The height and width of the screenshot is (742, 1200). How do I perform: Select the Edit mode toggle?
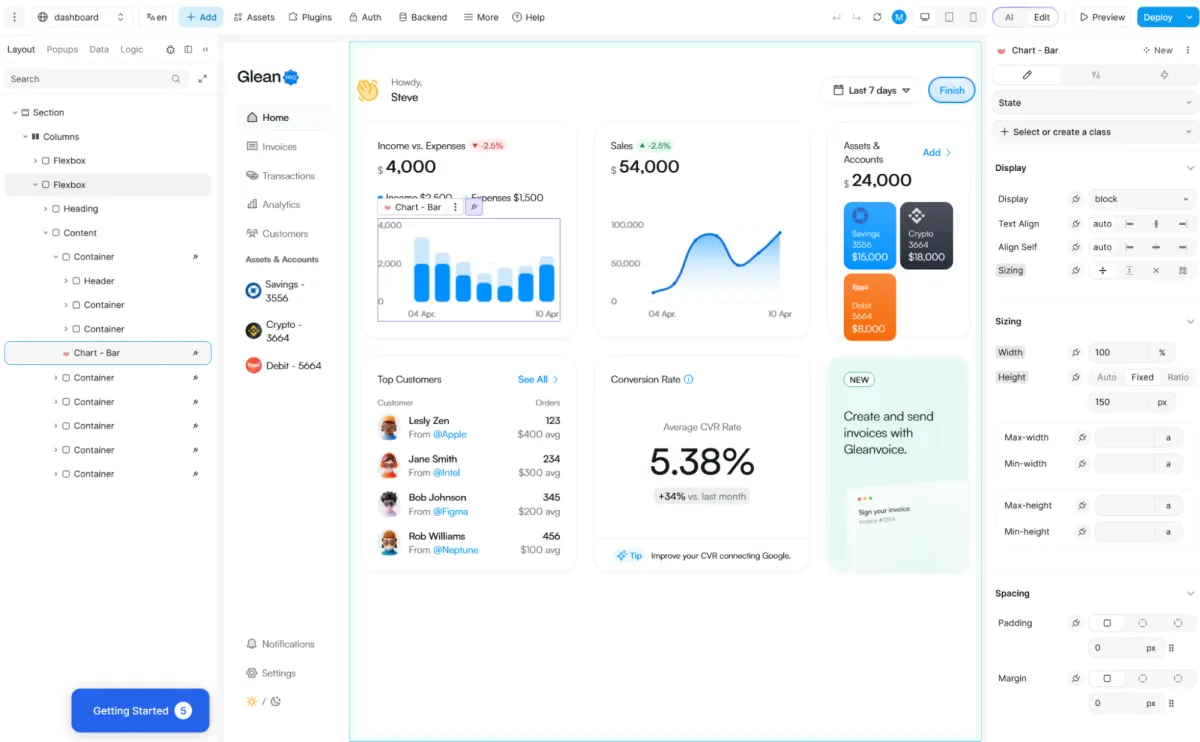[1042, 17]
